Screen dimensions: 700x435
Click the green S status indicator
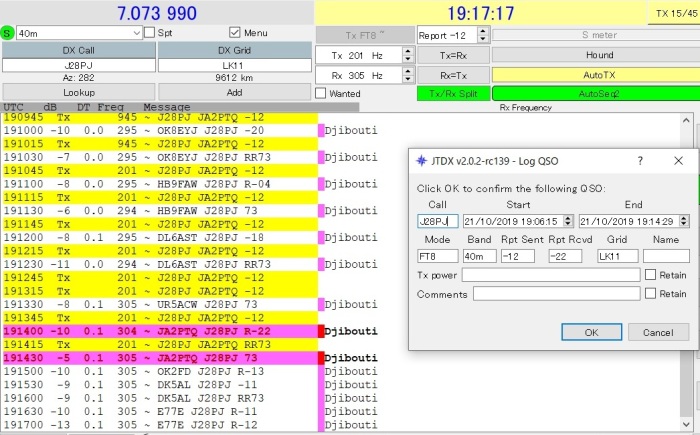click(x=8, y=33)
